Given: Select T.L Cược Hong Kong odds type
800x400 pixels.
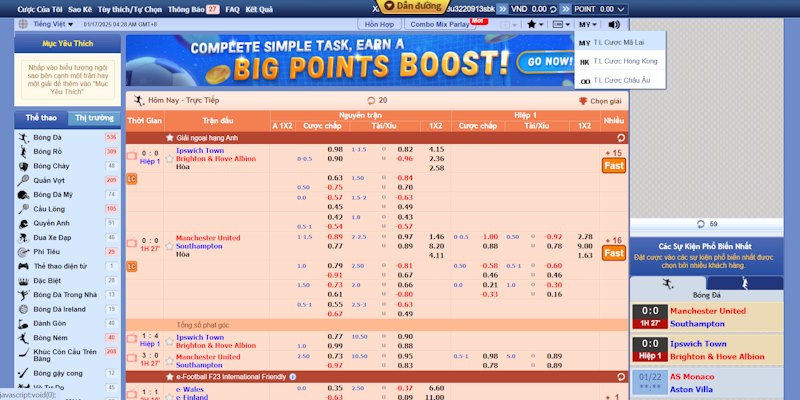Looking at the screenshot, I should (x=617, y=61).
